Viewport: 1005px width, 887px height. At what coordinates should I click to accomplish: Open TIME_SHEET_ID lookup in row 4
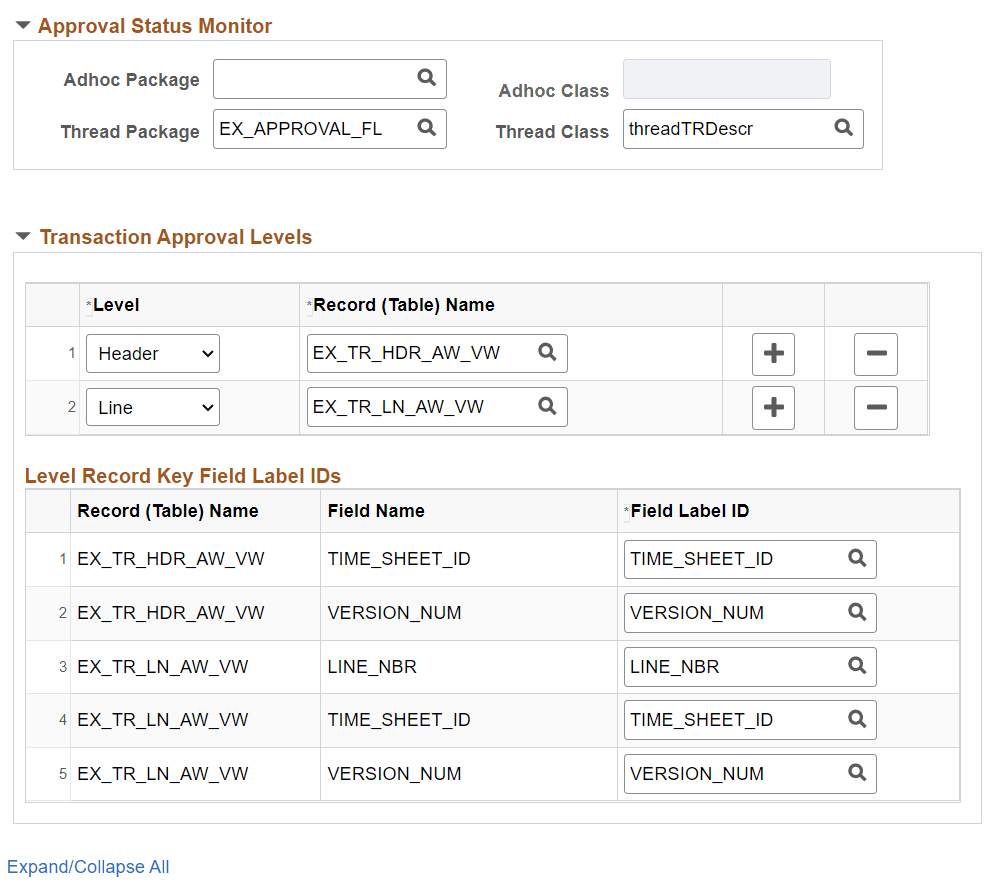(x=857, y=719)
